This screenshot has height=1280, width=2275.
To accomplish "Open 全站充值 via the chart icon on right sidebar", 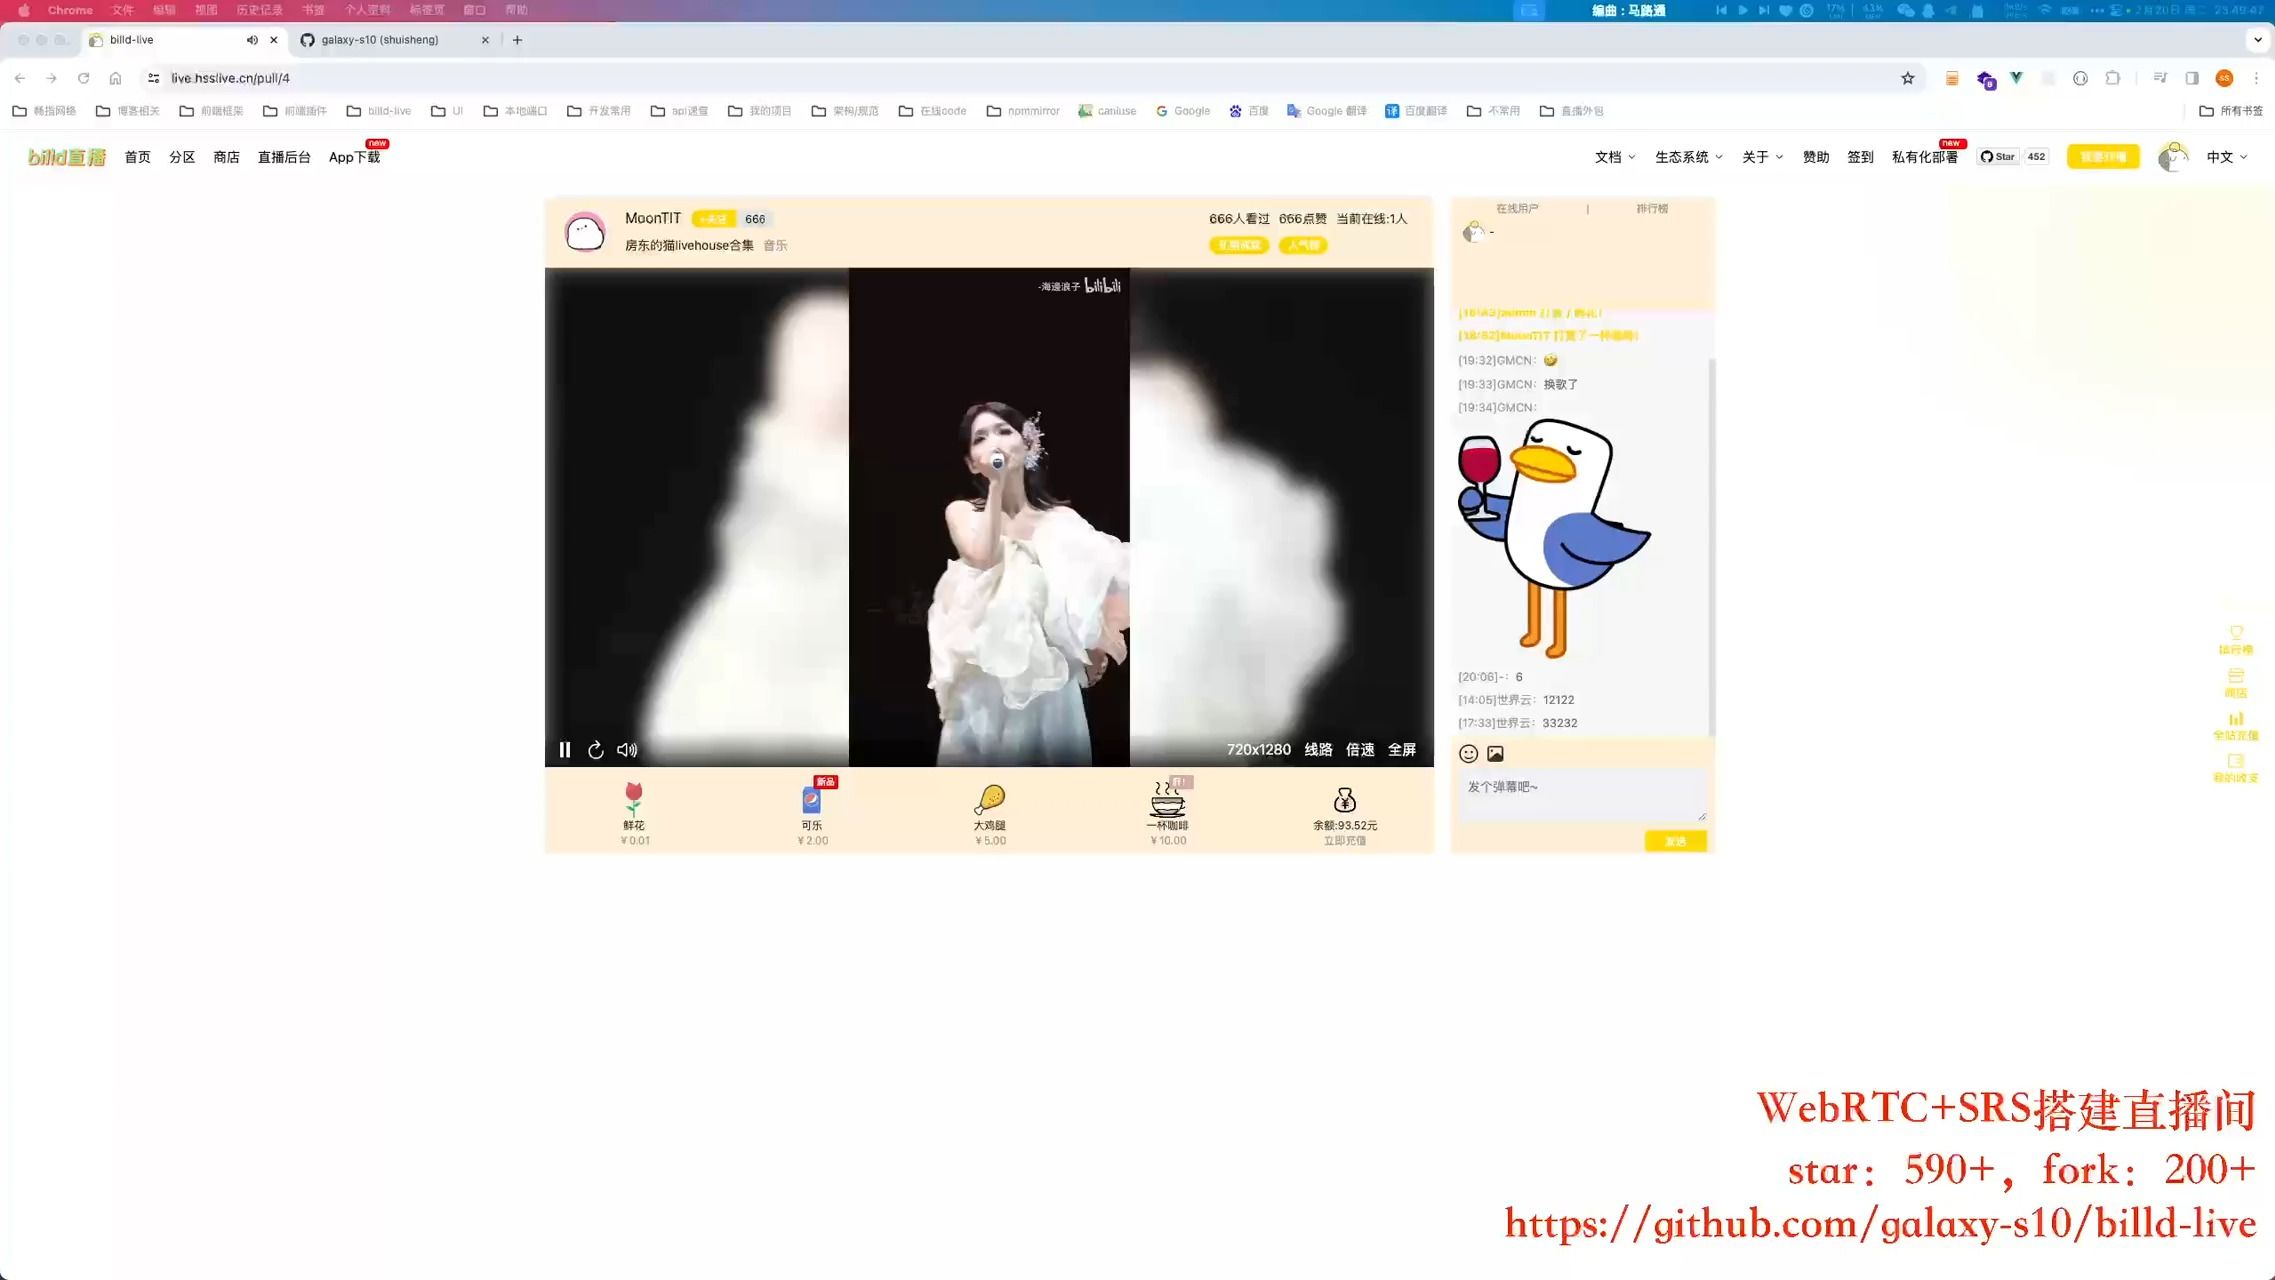I will click(x=2236, y=719).
